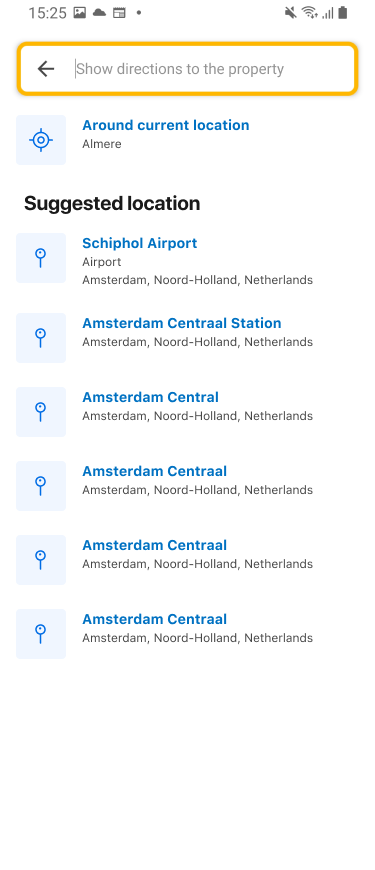Tap the battery icon in status bar
The image size is (375, 870).
[342, 12]
